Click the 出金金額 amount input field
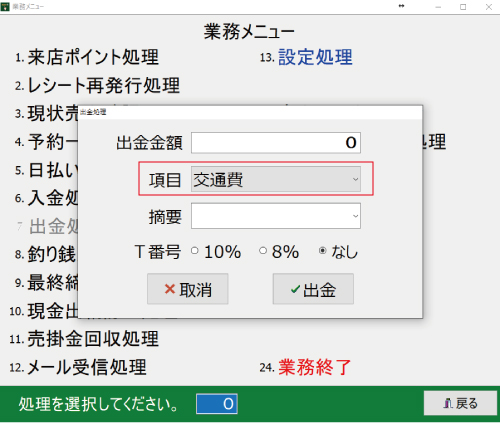 276,143
